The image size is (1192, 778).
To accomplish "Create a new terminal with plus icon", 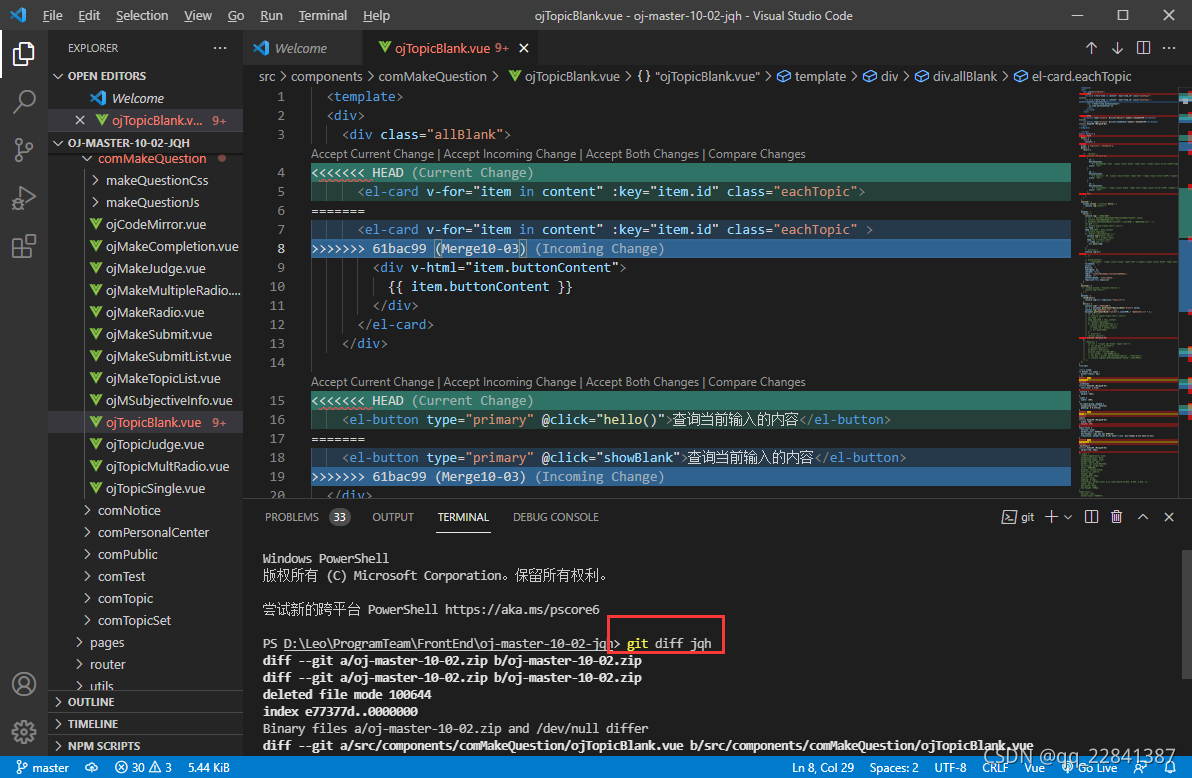I will tap(1051, 517).
